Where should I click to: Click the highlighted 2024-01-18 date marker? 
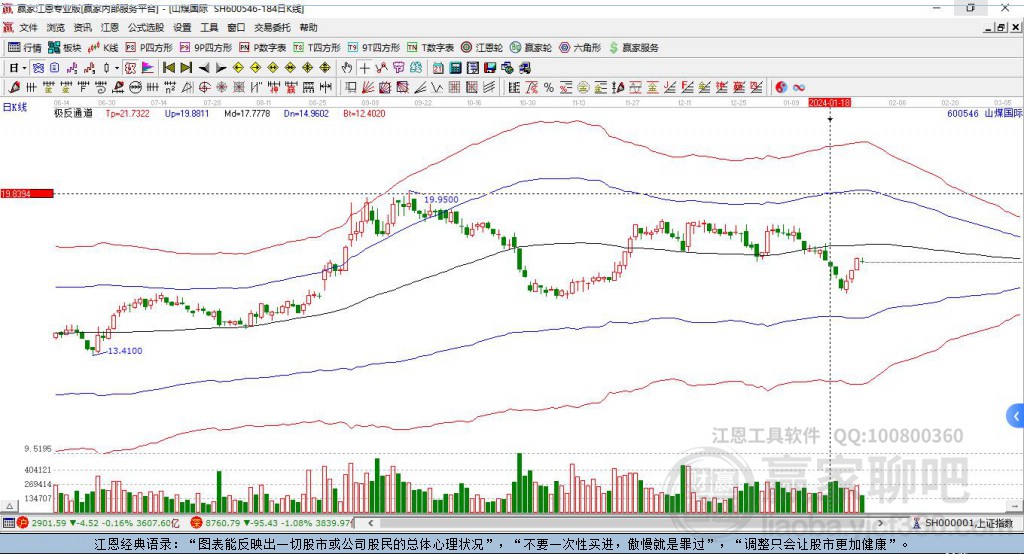coord(829,103)
